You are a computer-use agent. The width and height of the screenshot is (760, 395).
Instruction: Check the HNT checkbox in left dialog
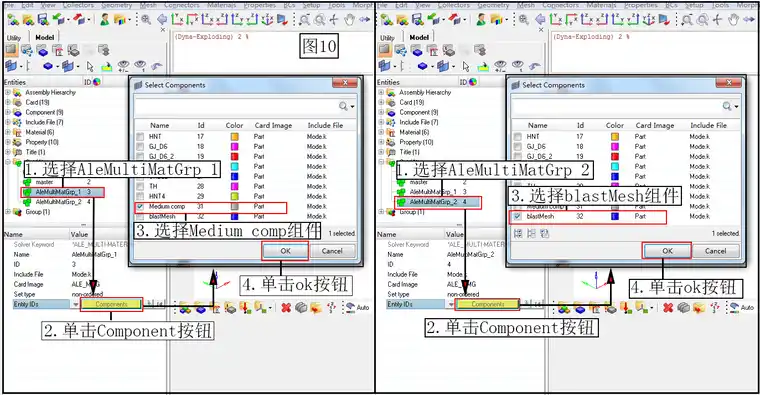pyautogui.click(x=140, y=137)
